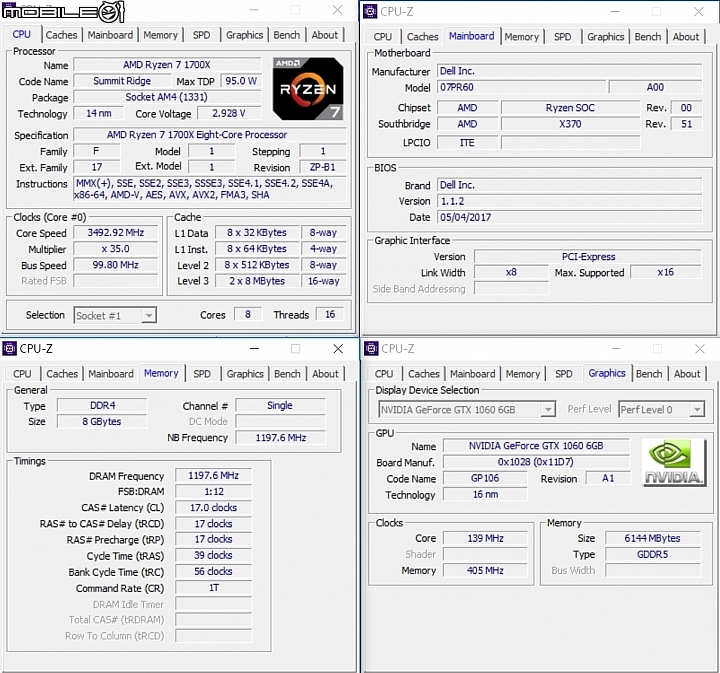Open About tab in Graphics window
720x673 pixels.
[687, 374]
